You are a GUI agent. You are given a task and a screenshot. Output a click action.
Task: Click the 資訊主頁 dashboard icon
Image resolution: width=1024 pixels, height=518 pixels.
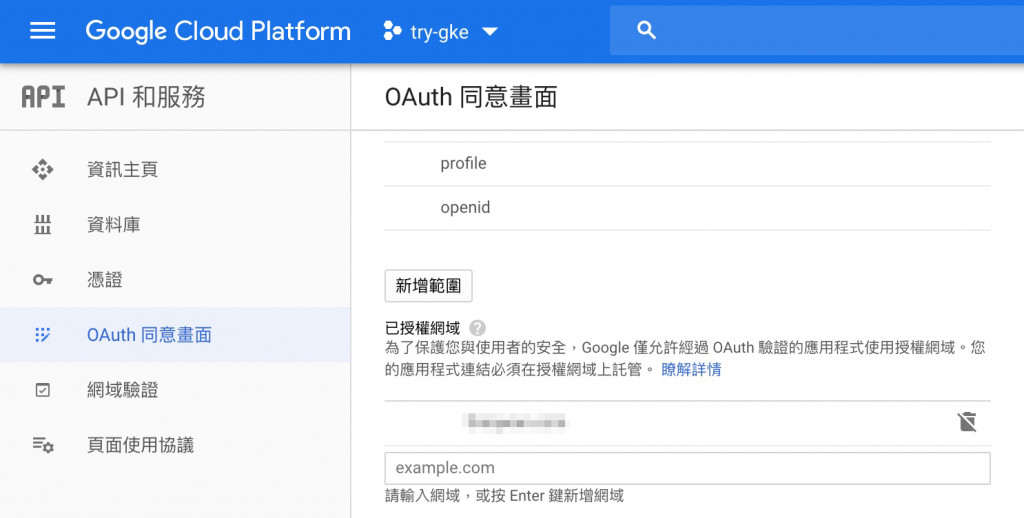tap(42, 170)
